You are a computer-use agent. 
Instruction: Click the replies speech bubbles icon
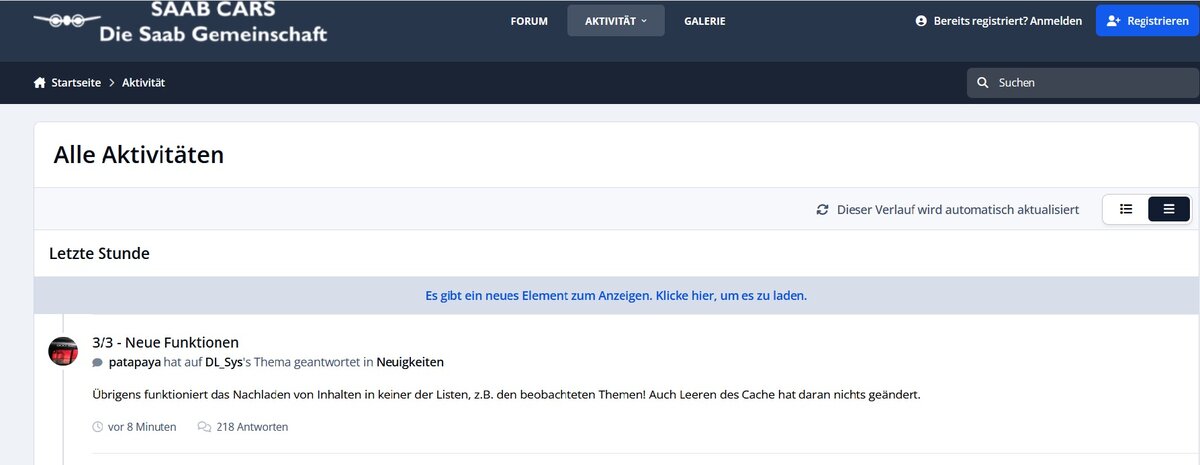point(204,427)
